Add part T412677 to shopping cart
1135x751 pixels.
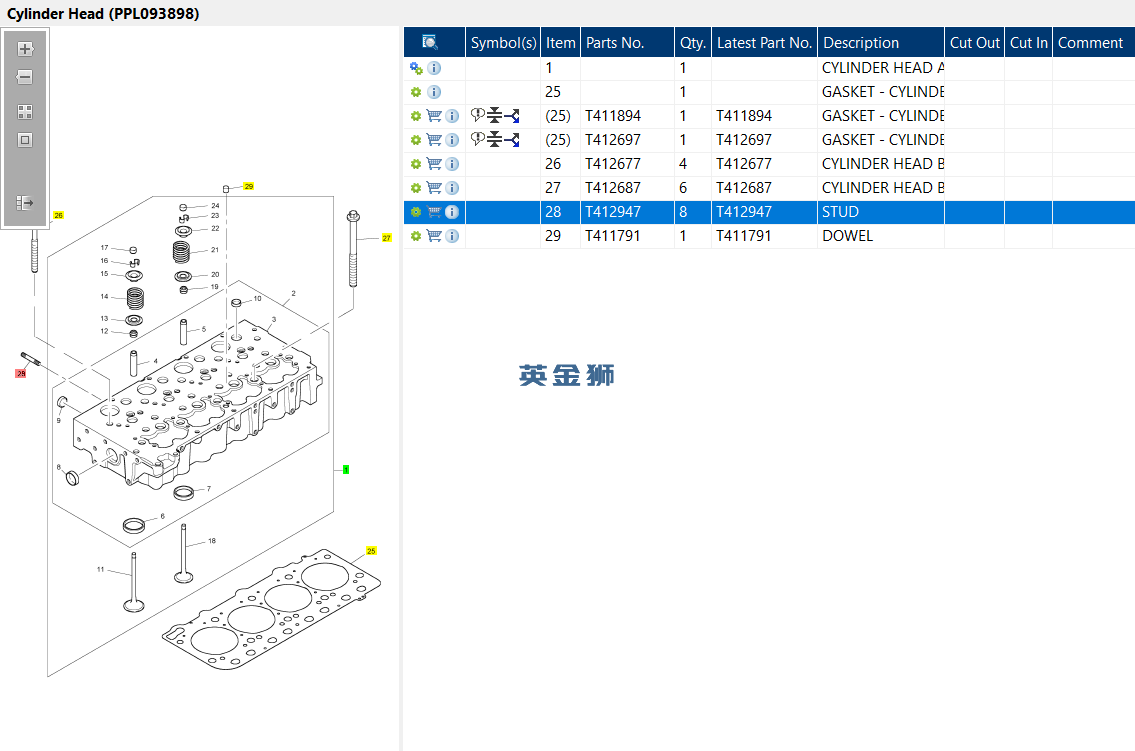434,164
